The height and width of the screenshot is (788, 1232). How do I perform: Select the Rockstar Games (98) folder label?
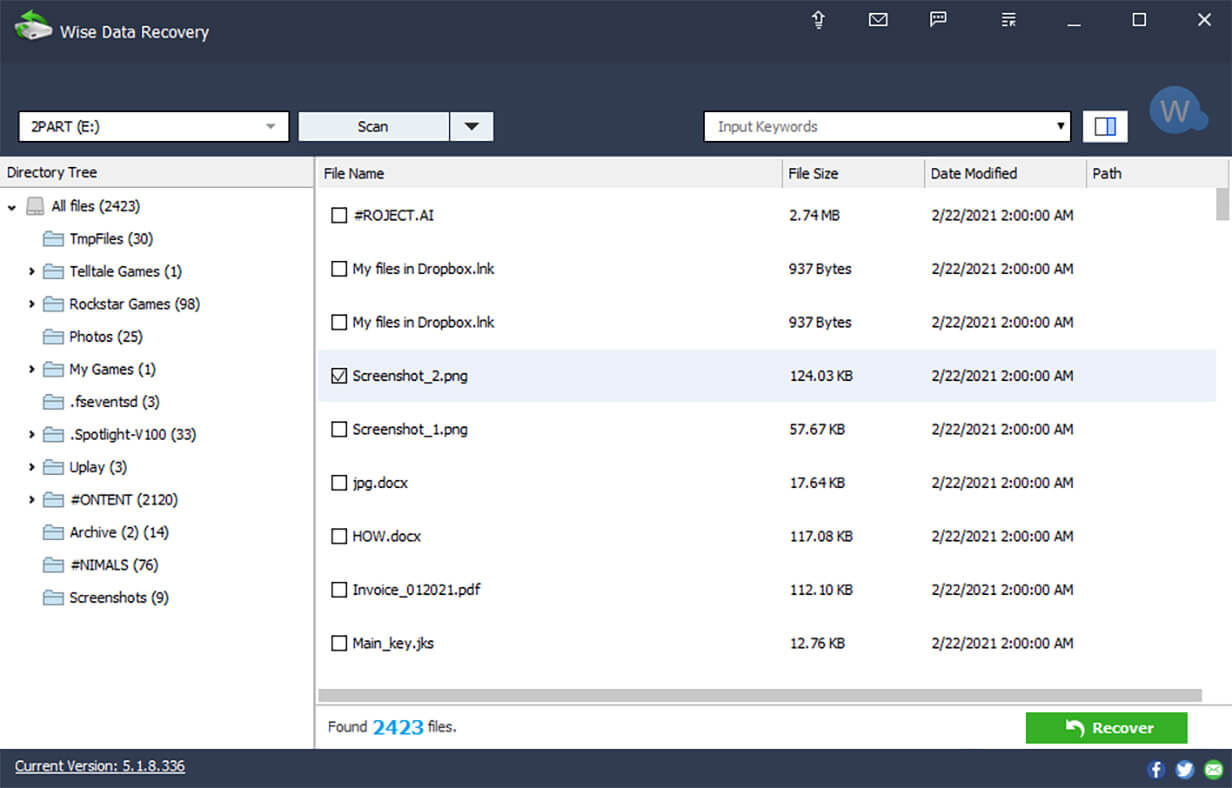(x=134, y=303)
